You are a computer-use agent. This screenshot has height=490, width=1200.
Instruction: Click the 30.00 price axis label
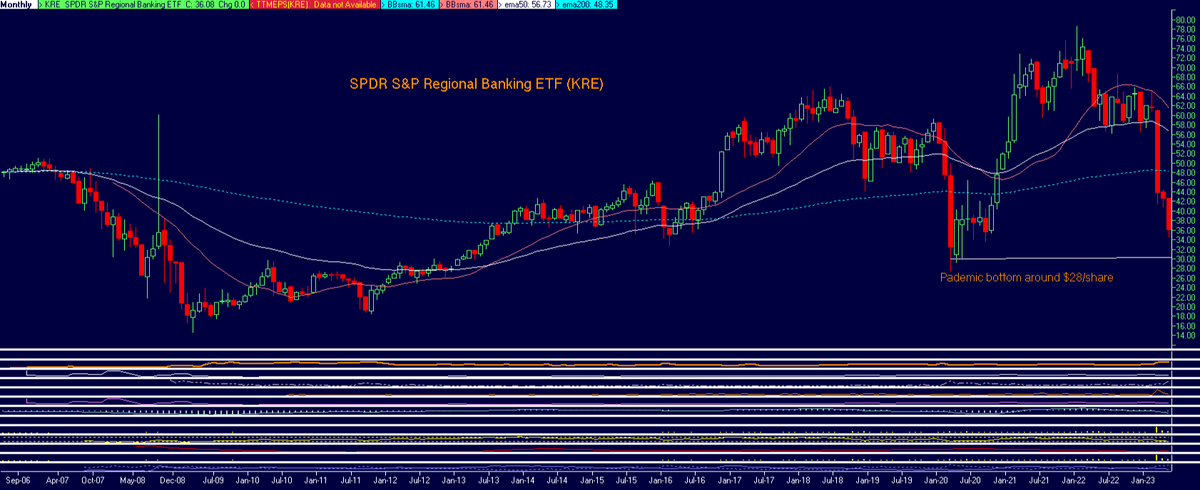click(x=1185, y=259)
